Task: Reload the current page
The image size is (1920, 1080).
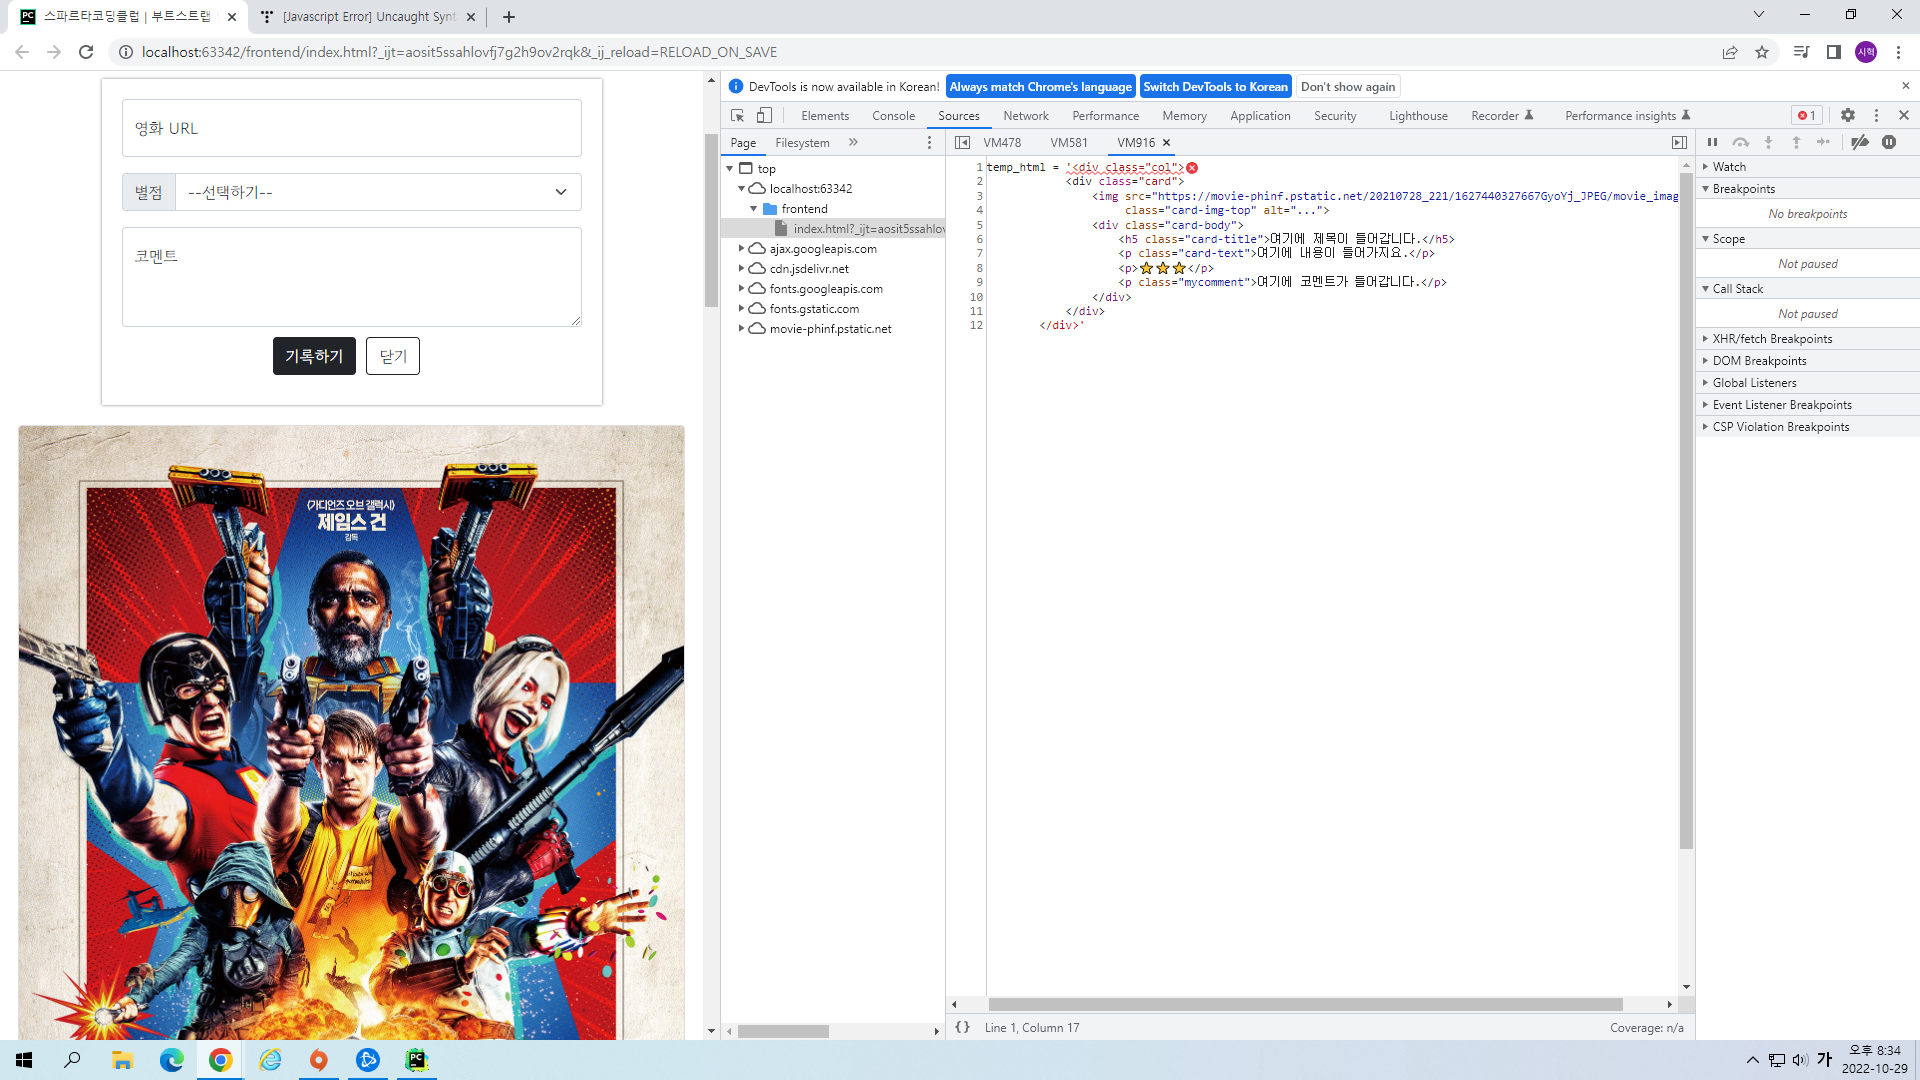Action: (86, 52)
